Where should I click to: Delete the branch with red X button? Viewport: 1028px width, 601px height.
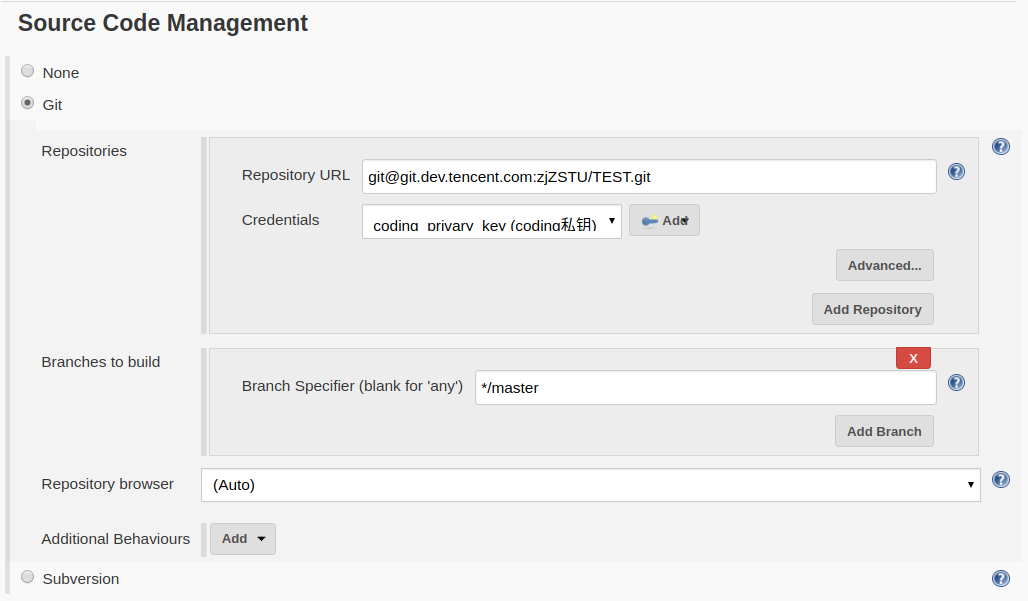click(913, 358)
